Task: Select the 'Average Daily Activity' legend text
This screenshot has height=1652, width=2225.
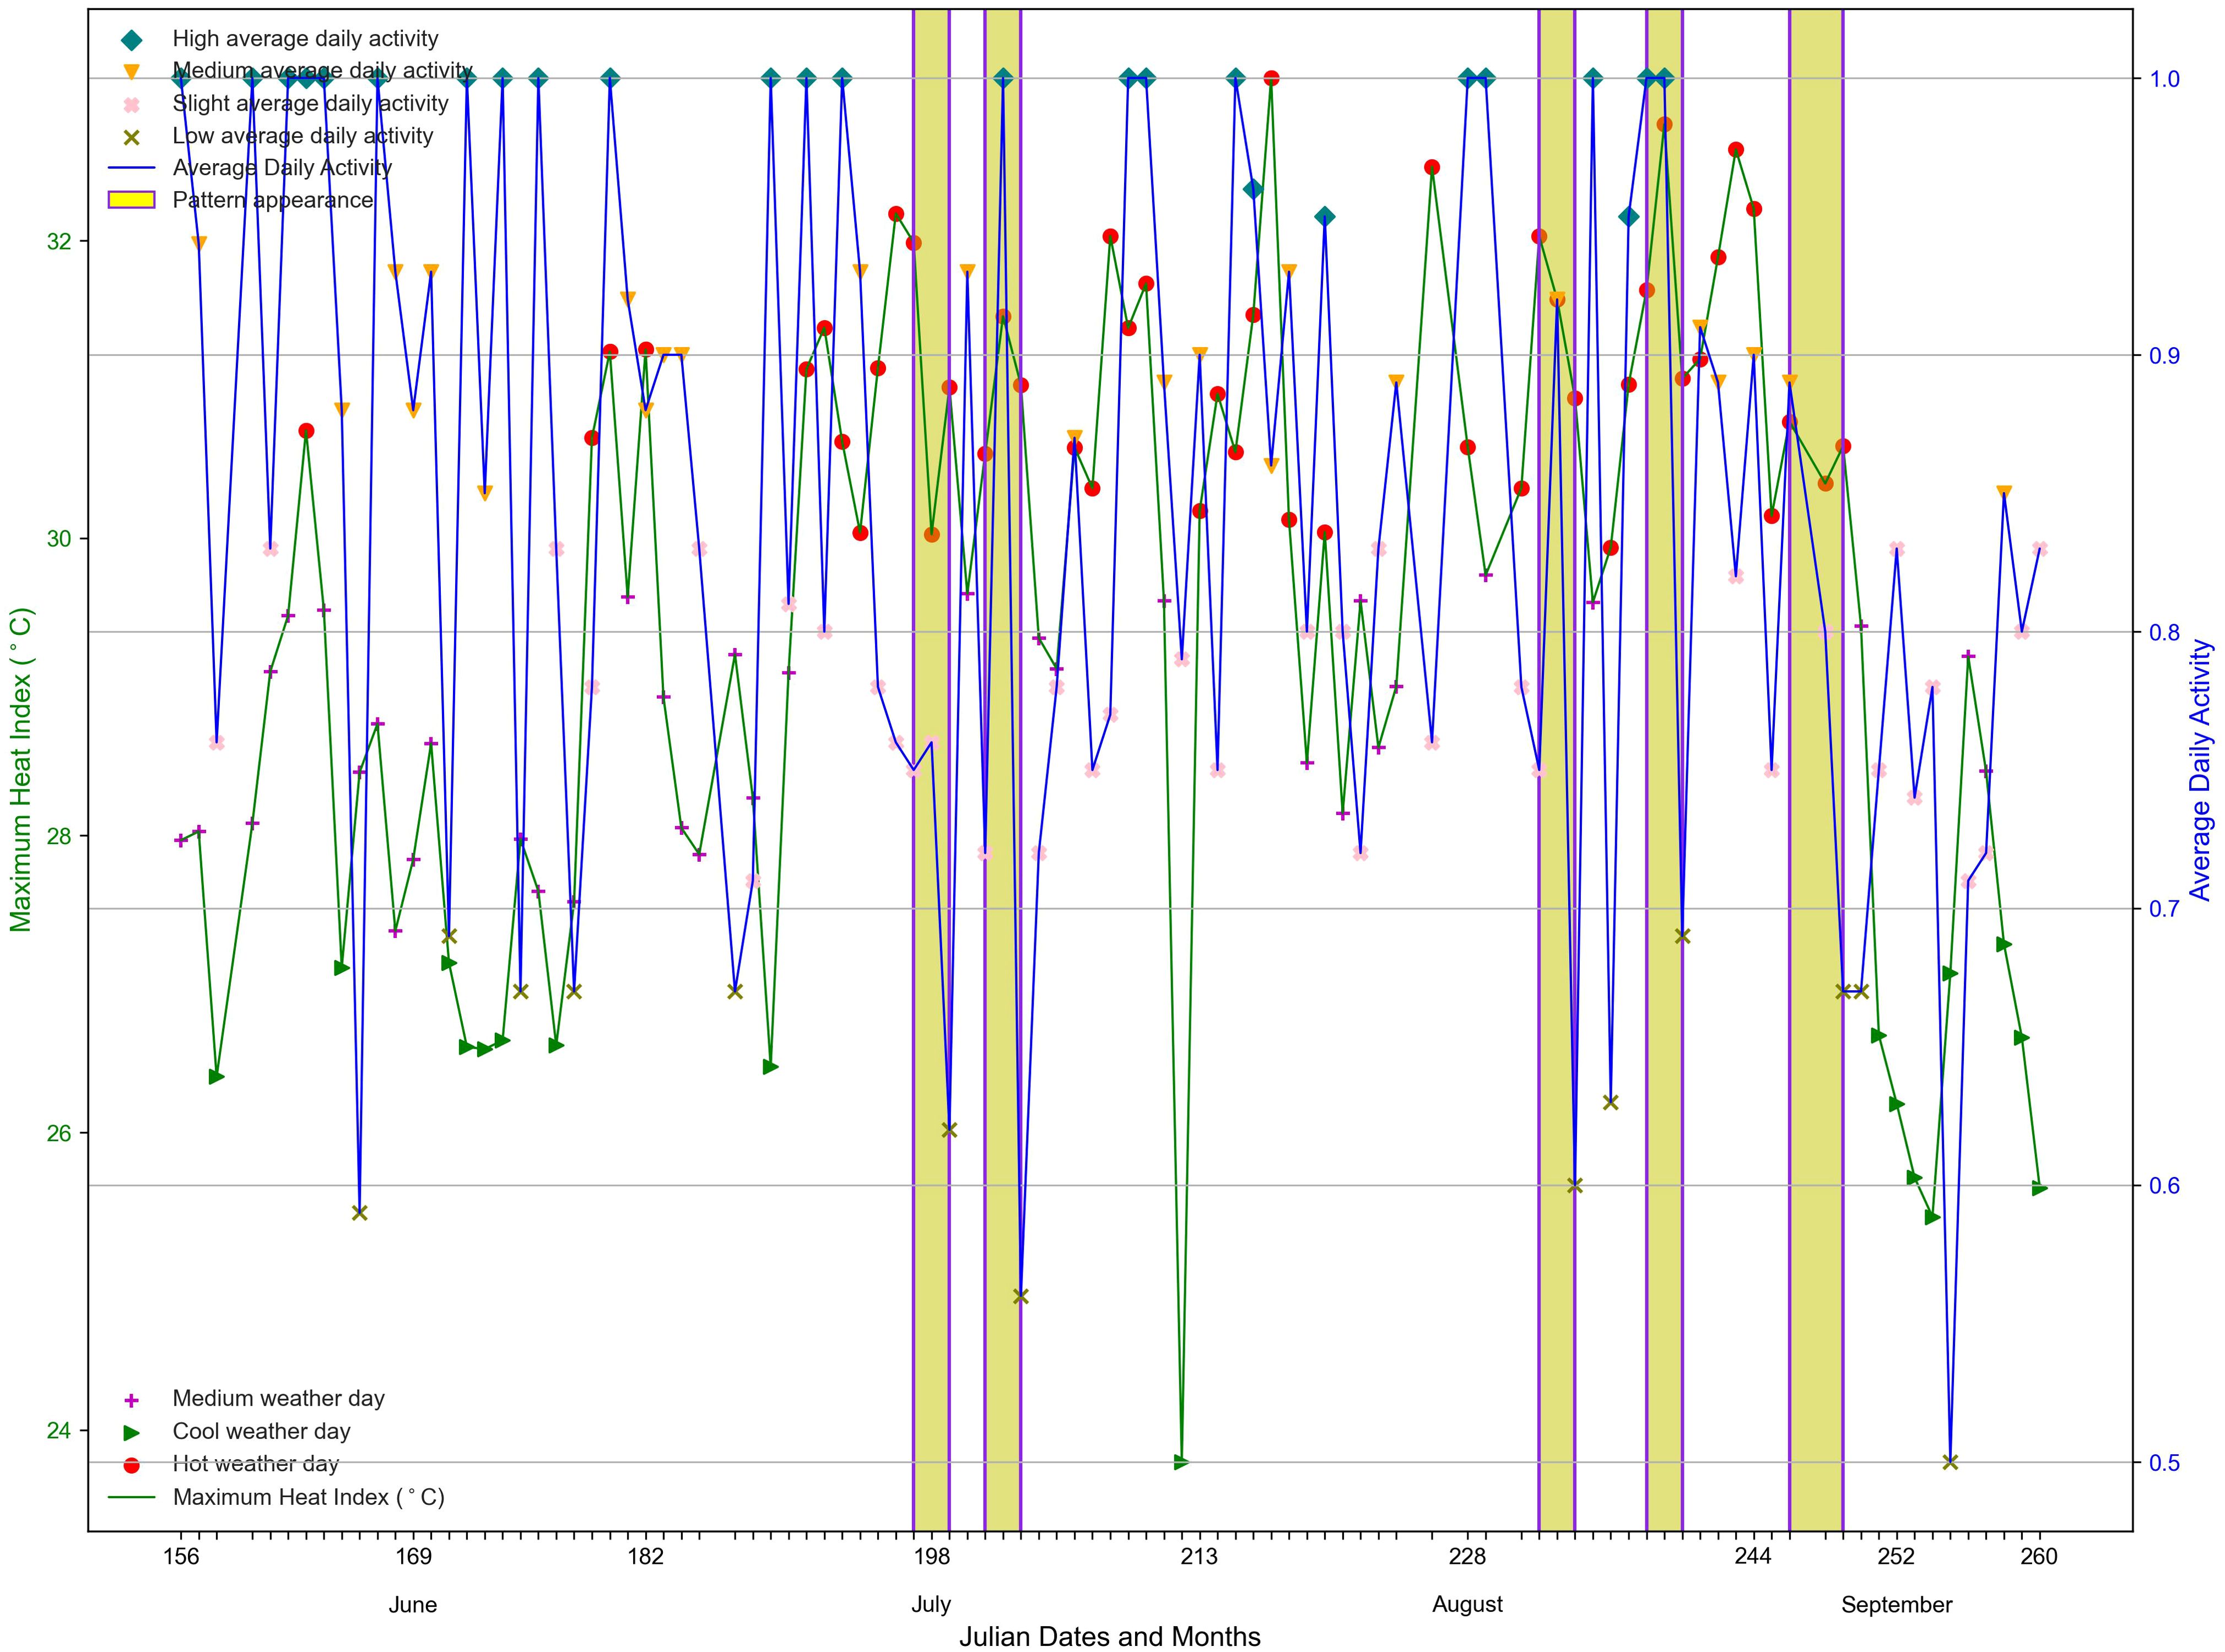Action: (x=282, y=167)
